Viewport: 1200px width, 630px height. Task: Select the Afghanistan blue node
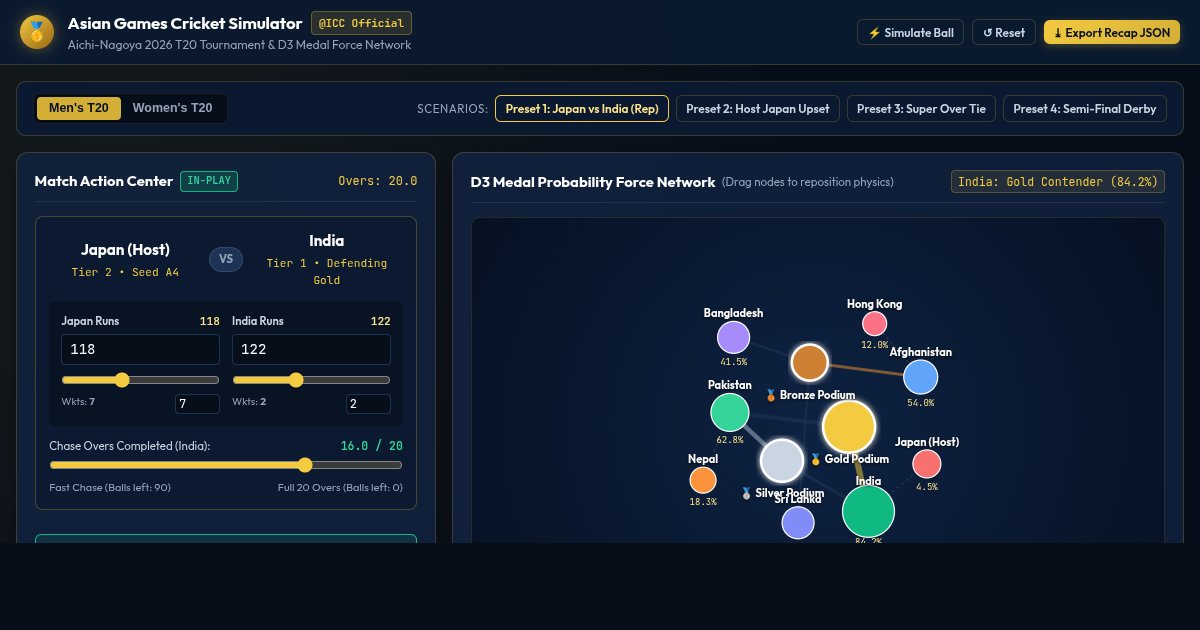tap(921, 377)
